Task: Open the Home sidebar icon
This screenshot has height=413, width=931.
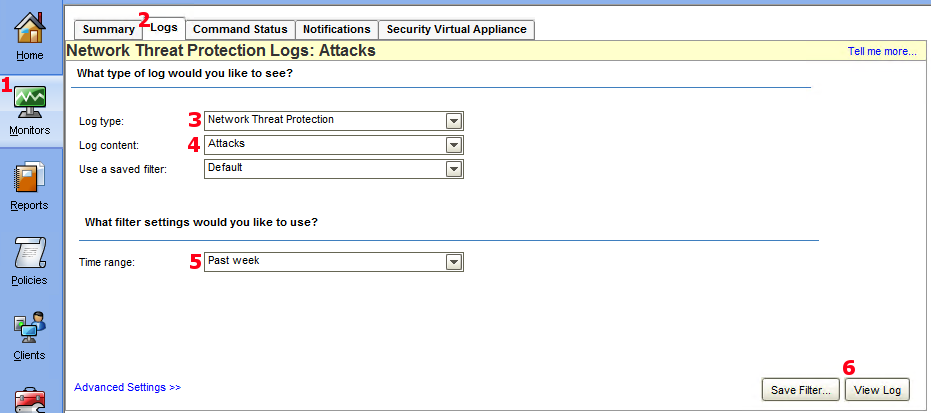Action: click(30, 33)
